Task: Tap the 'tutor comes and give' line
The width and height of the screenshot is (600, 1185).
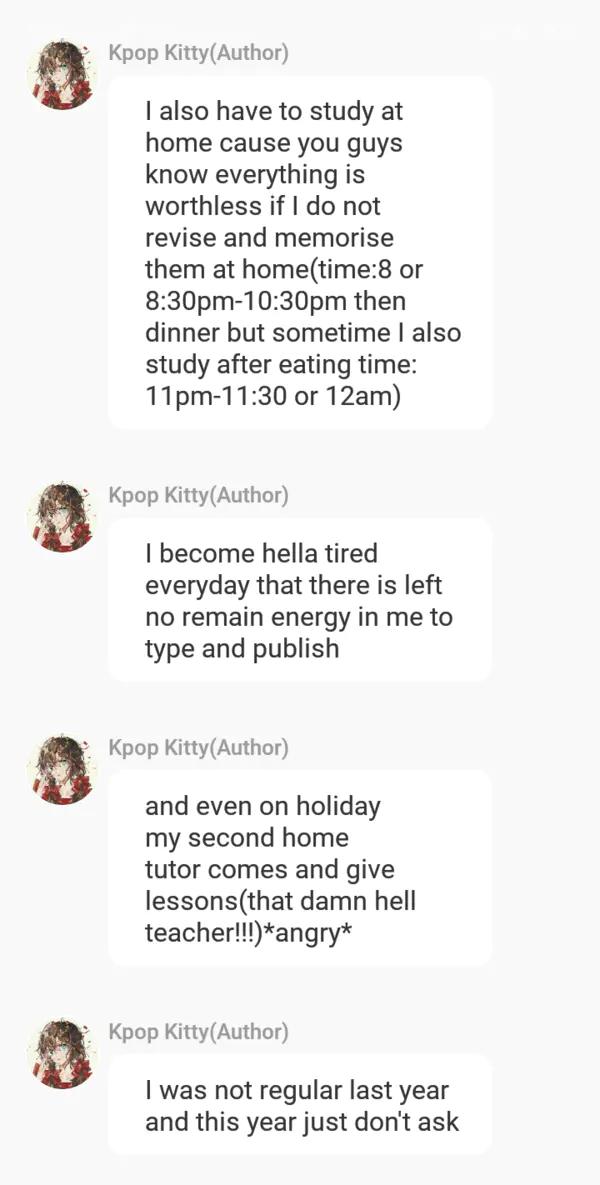Action: coord(269,869)
